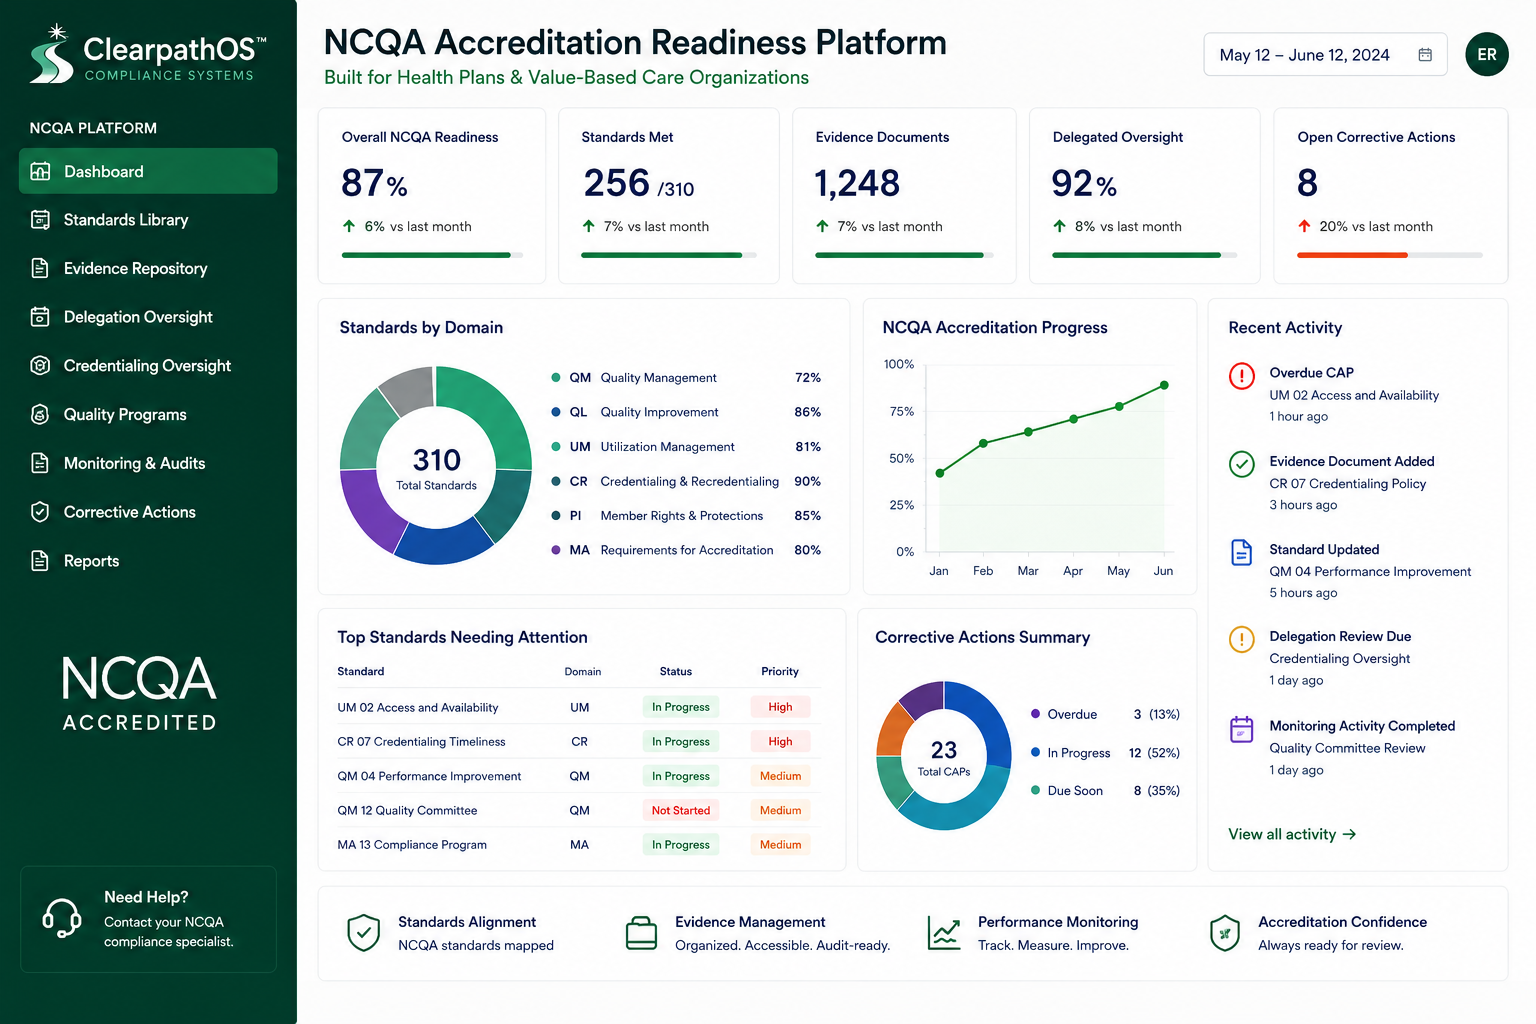Click QM 04 Performance Improvement table row
This screenshot has width=1536, height=1024.
pos(579,776)
